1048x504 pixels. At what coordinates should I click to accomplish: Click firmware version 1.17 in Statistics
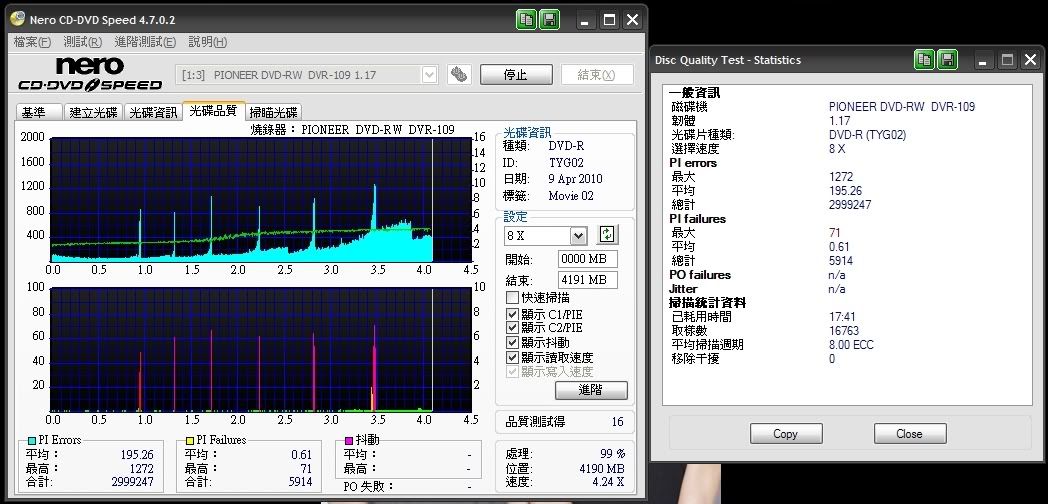coord(839,121)
